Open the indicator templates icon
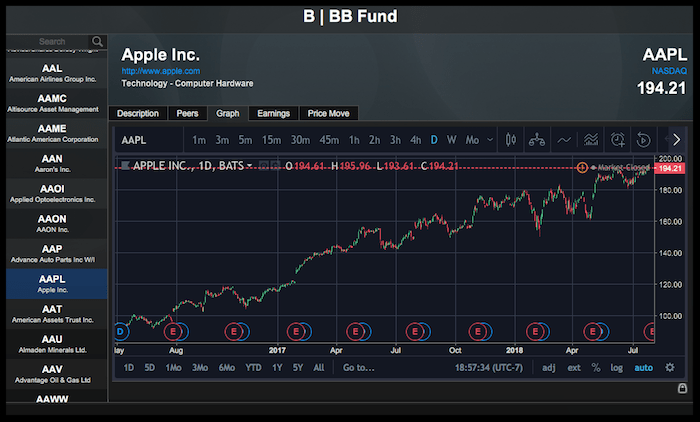 click(x=591, y=140)
